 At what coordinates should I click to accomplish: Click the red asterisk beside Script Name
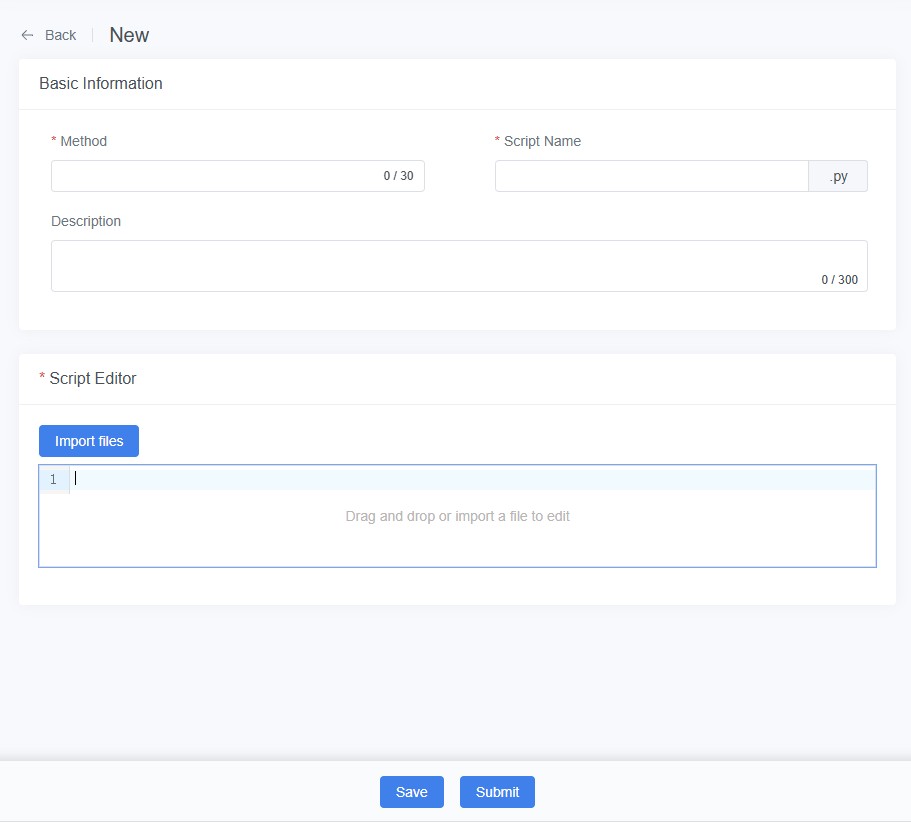498,141
